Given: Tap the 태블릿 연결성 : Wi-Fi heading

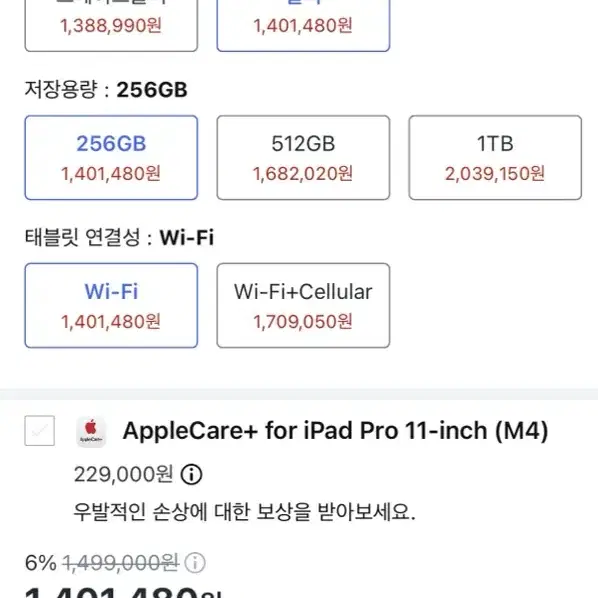Looking at the screenshot, I should tap(119, 238).
